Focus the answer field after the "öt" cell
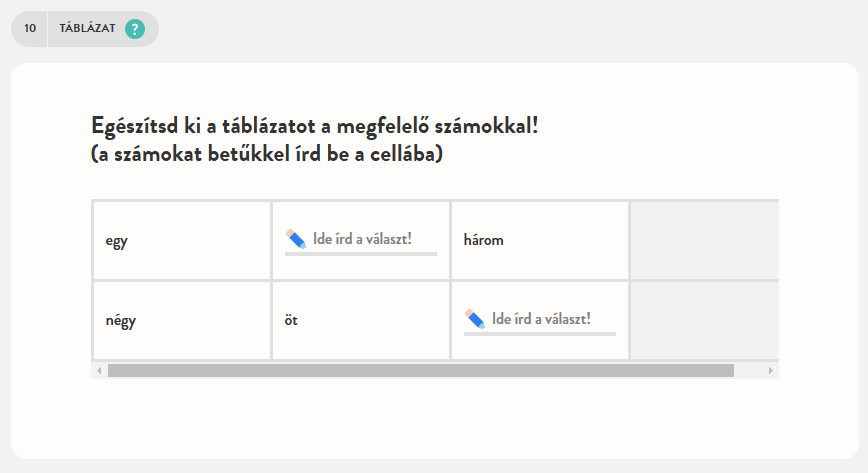868x473 pixels. pyautogui.click(x=551, y=320)
